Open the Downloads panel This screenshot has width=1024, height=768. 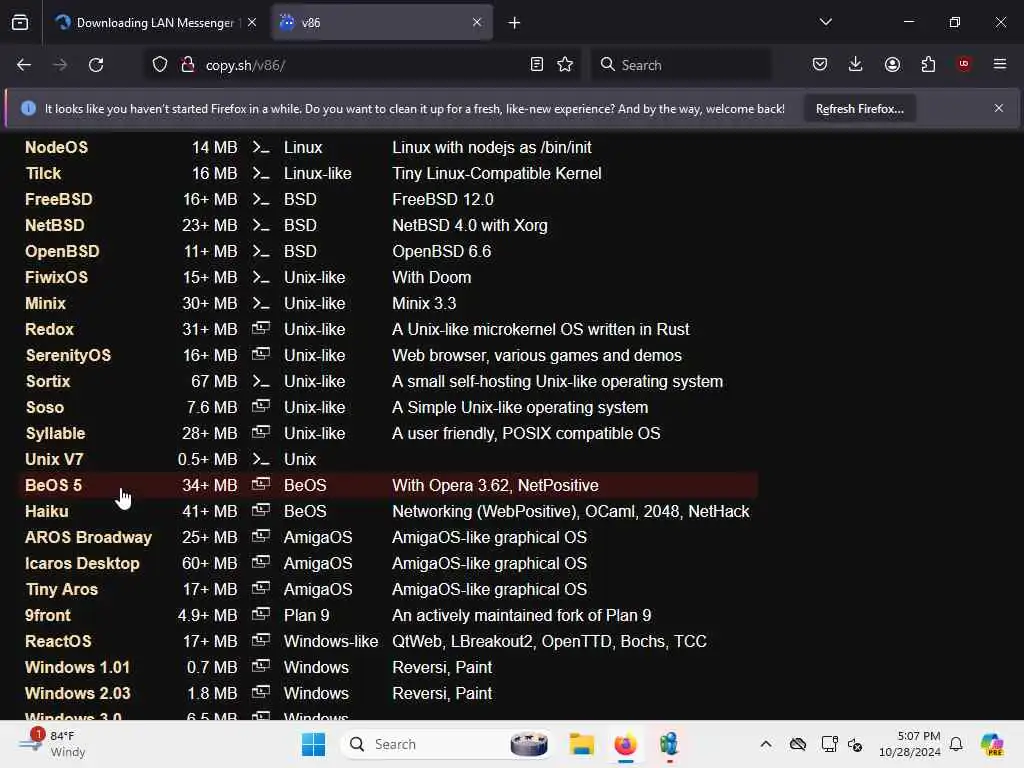pyautogui.click(x=856, y=65)
